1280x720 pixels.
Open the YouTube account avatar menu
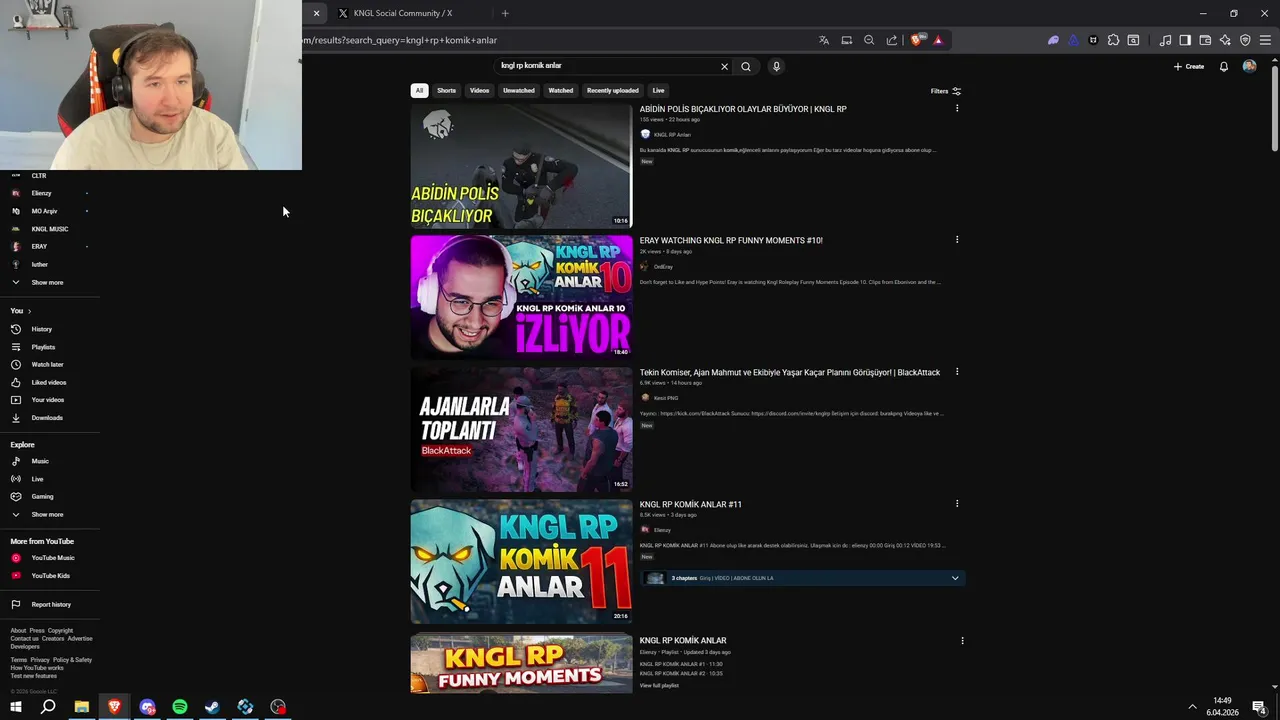tap(1249, 66)
